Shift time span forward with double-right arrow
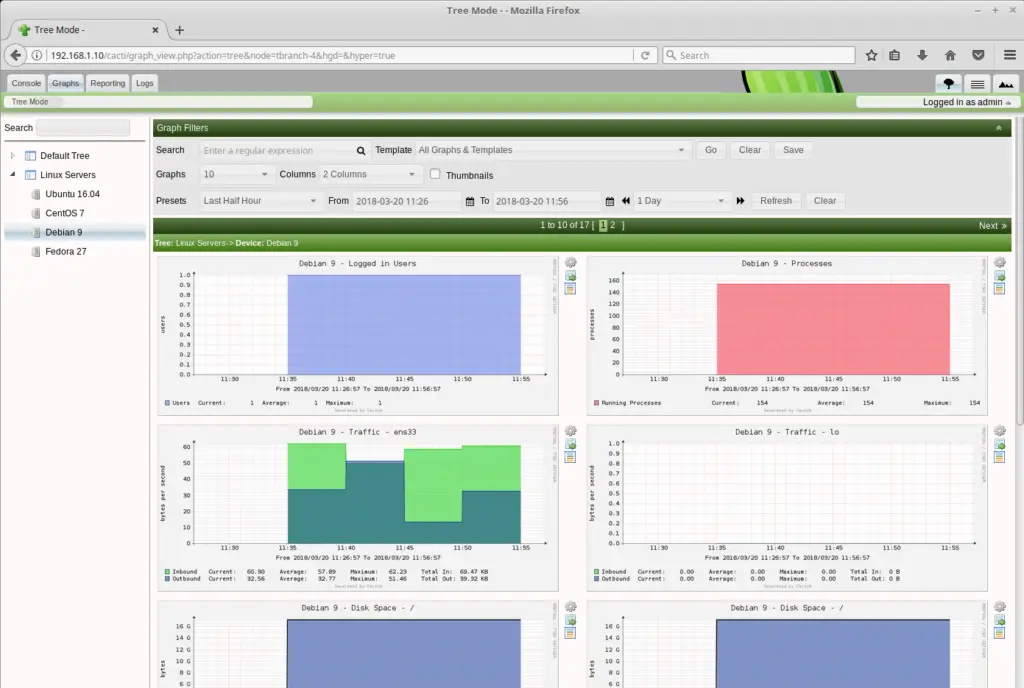 [x=740, y=201]
